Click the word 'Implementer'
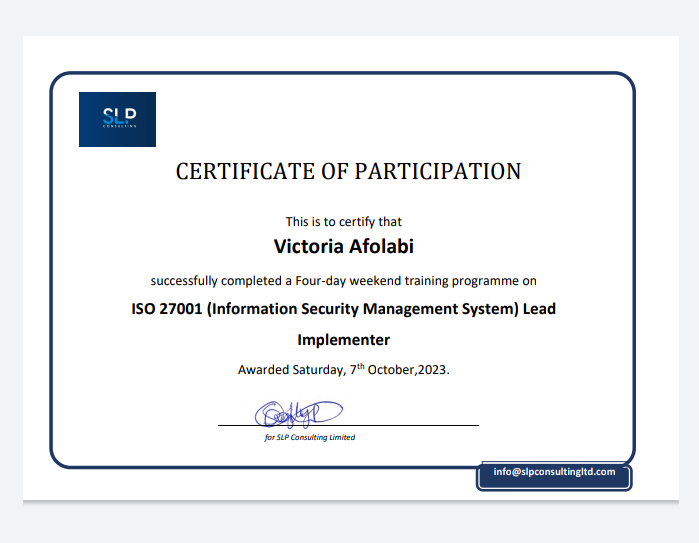Viewport: 699px width, 543px height. [344, 340]
